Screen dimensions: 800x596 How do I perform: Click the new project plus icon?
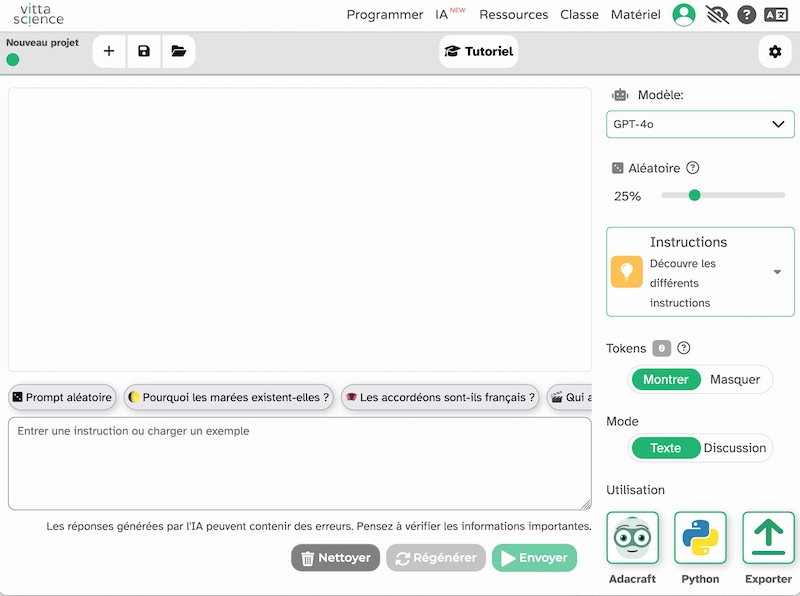coord(109,51)
